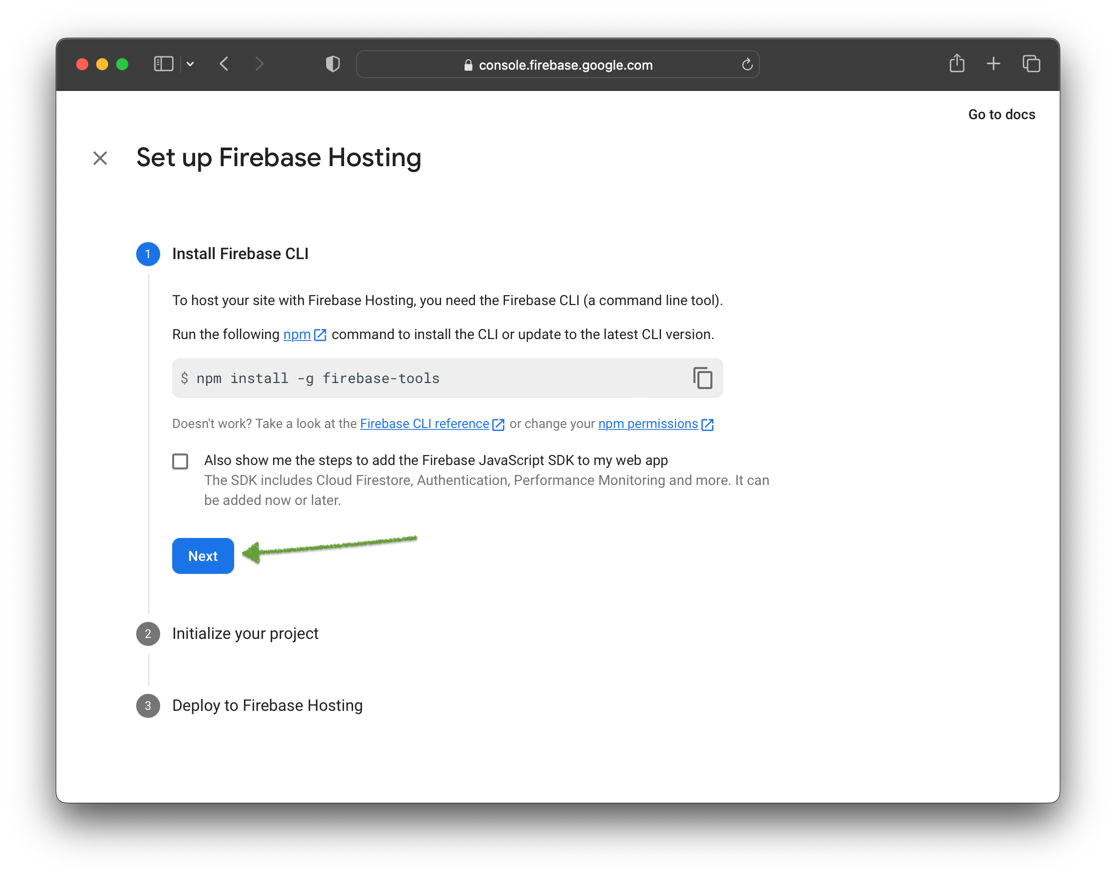Image resolution: width=1116 pixels, height=877 pixels.
Task: Reload the Firebase console page
Action: 747,65
